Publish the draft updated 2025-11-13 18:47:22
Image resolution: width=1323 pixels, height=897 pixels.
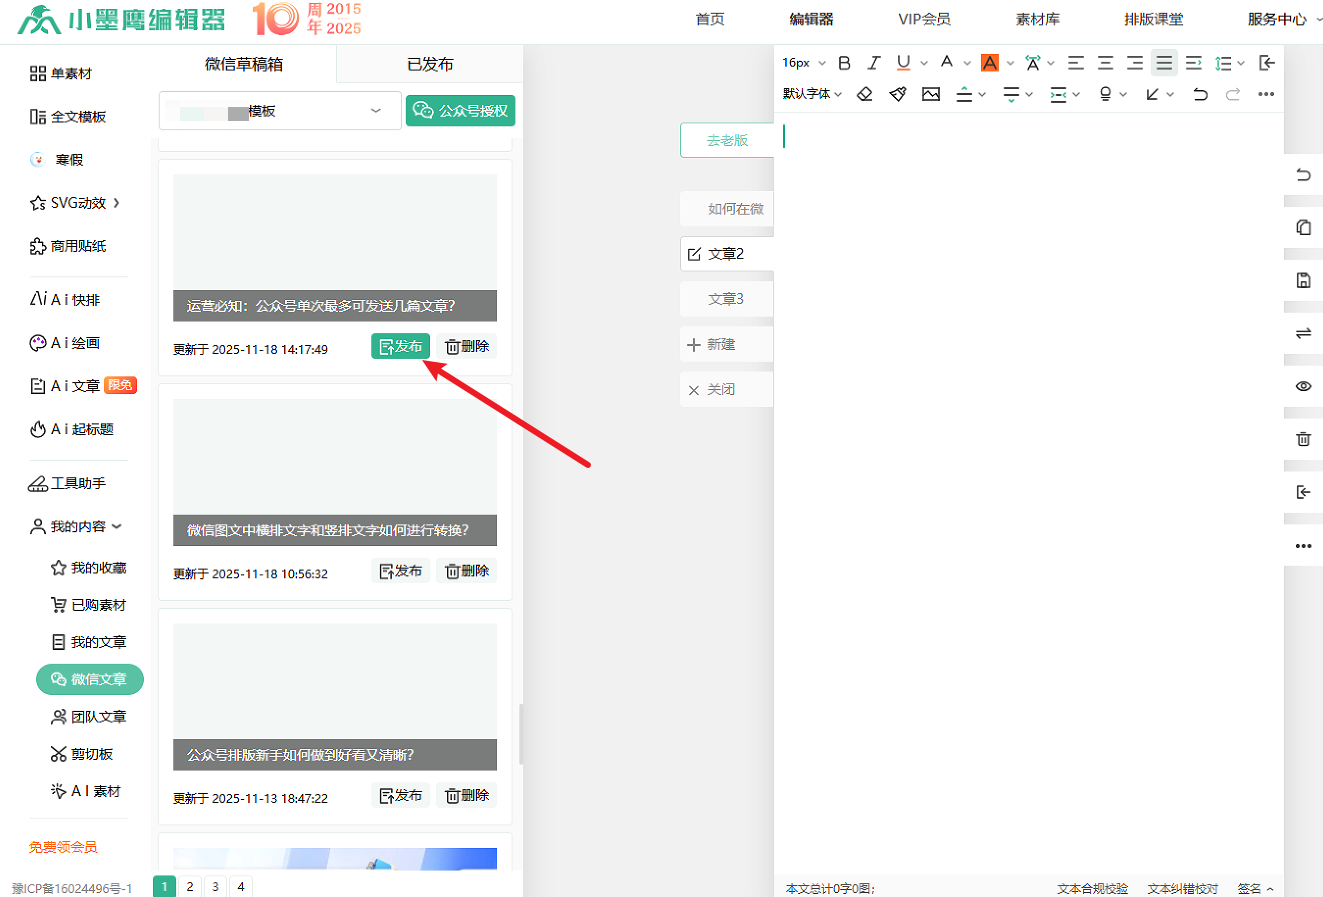[x=401, y=796]
